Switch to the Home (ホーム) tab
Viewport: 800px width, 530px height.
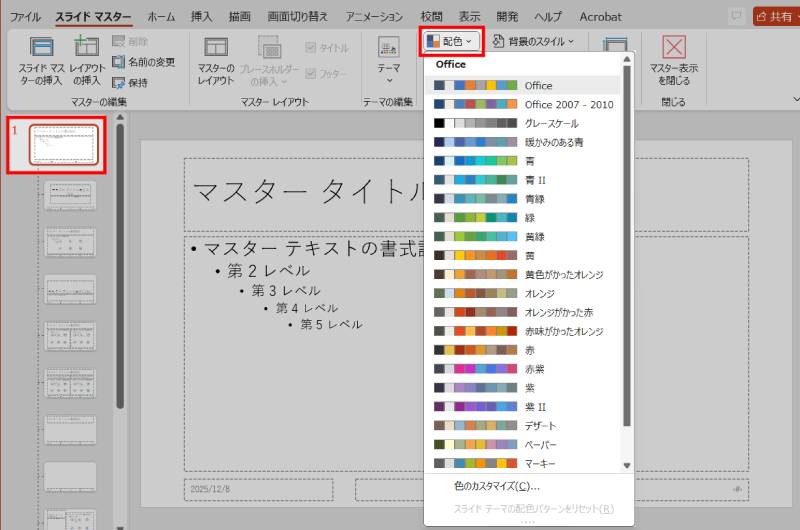(161, 17)
